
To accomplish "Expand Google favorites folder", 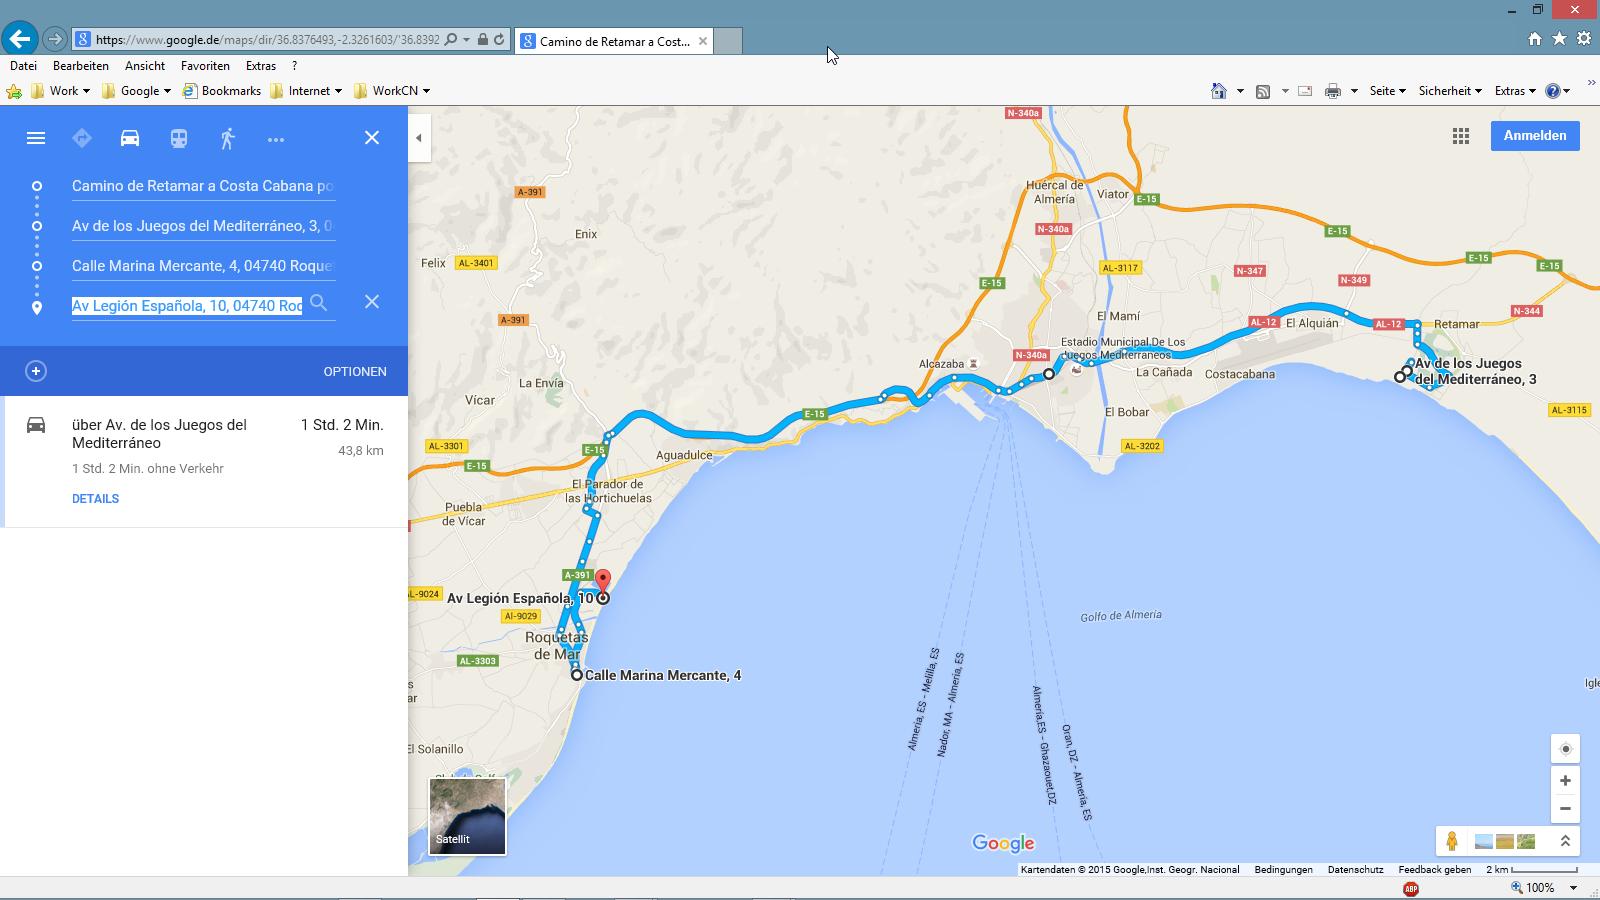I will point(137,91).
